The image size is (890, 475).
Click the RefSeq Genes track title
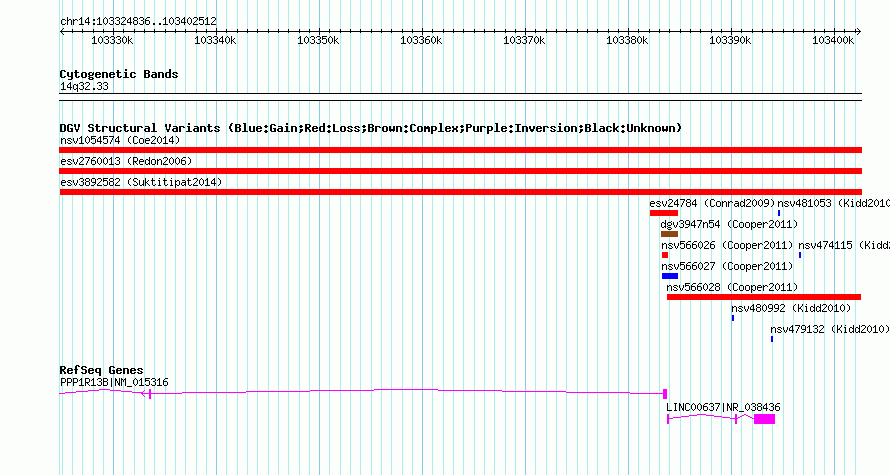point(102,370)
